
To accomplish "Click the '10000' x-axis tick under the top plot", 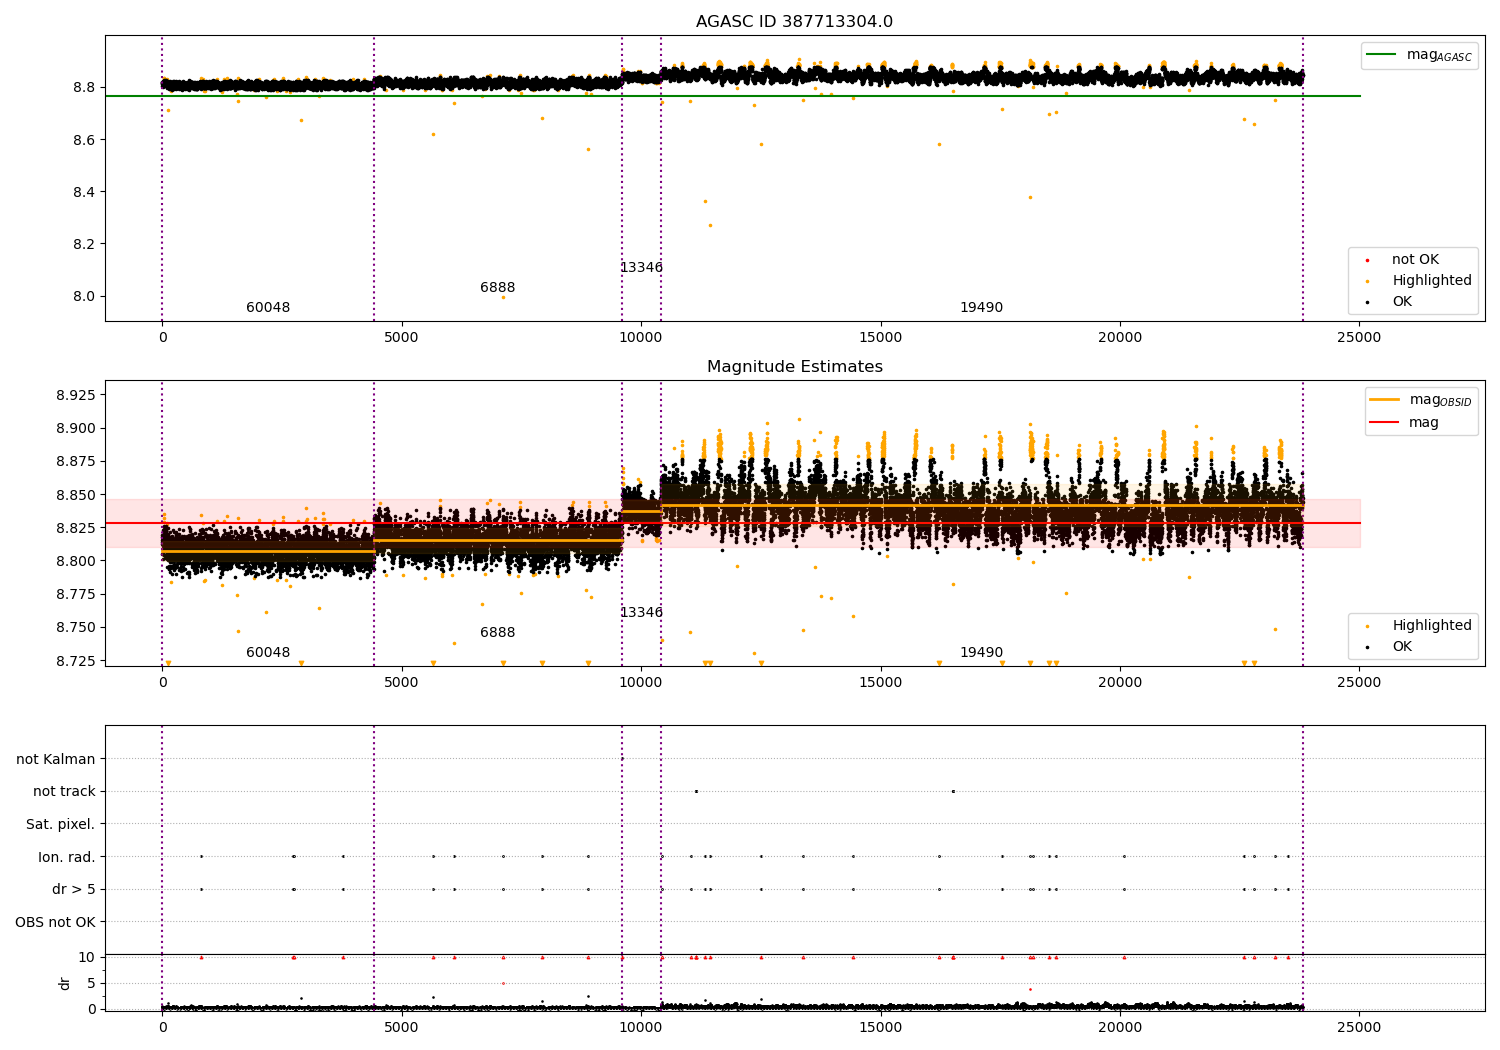I will pos(641,338).
